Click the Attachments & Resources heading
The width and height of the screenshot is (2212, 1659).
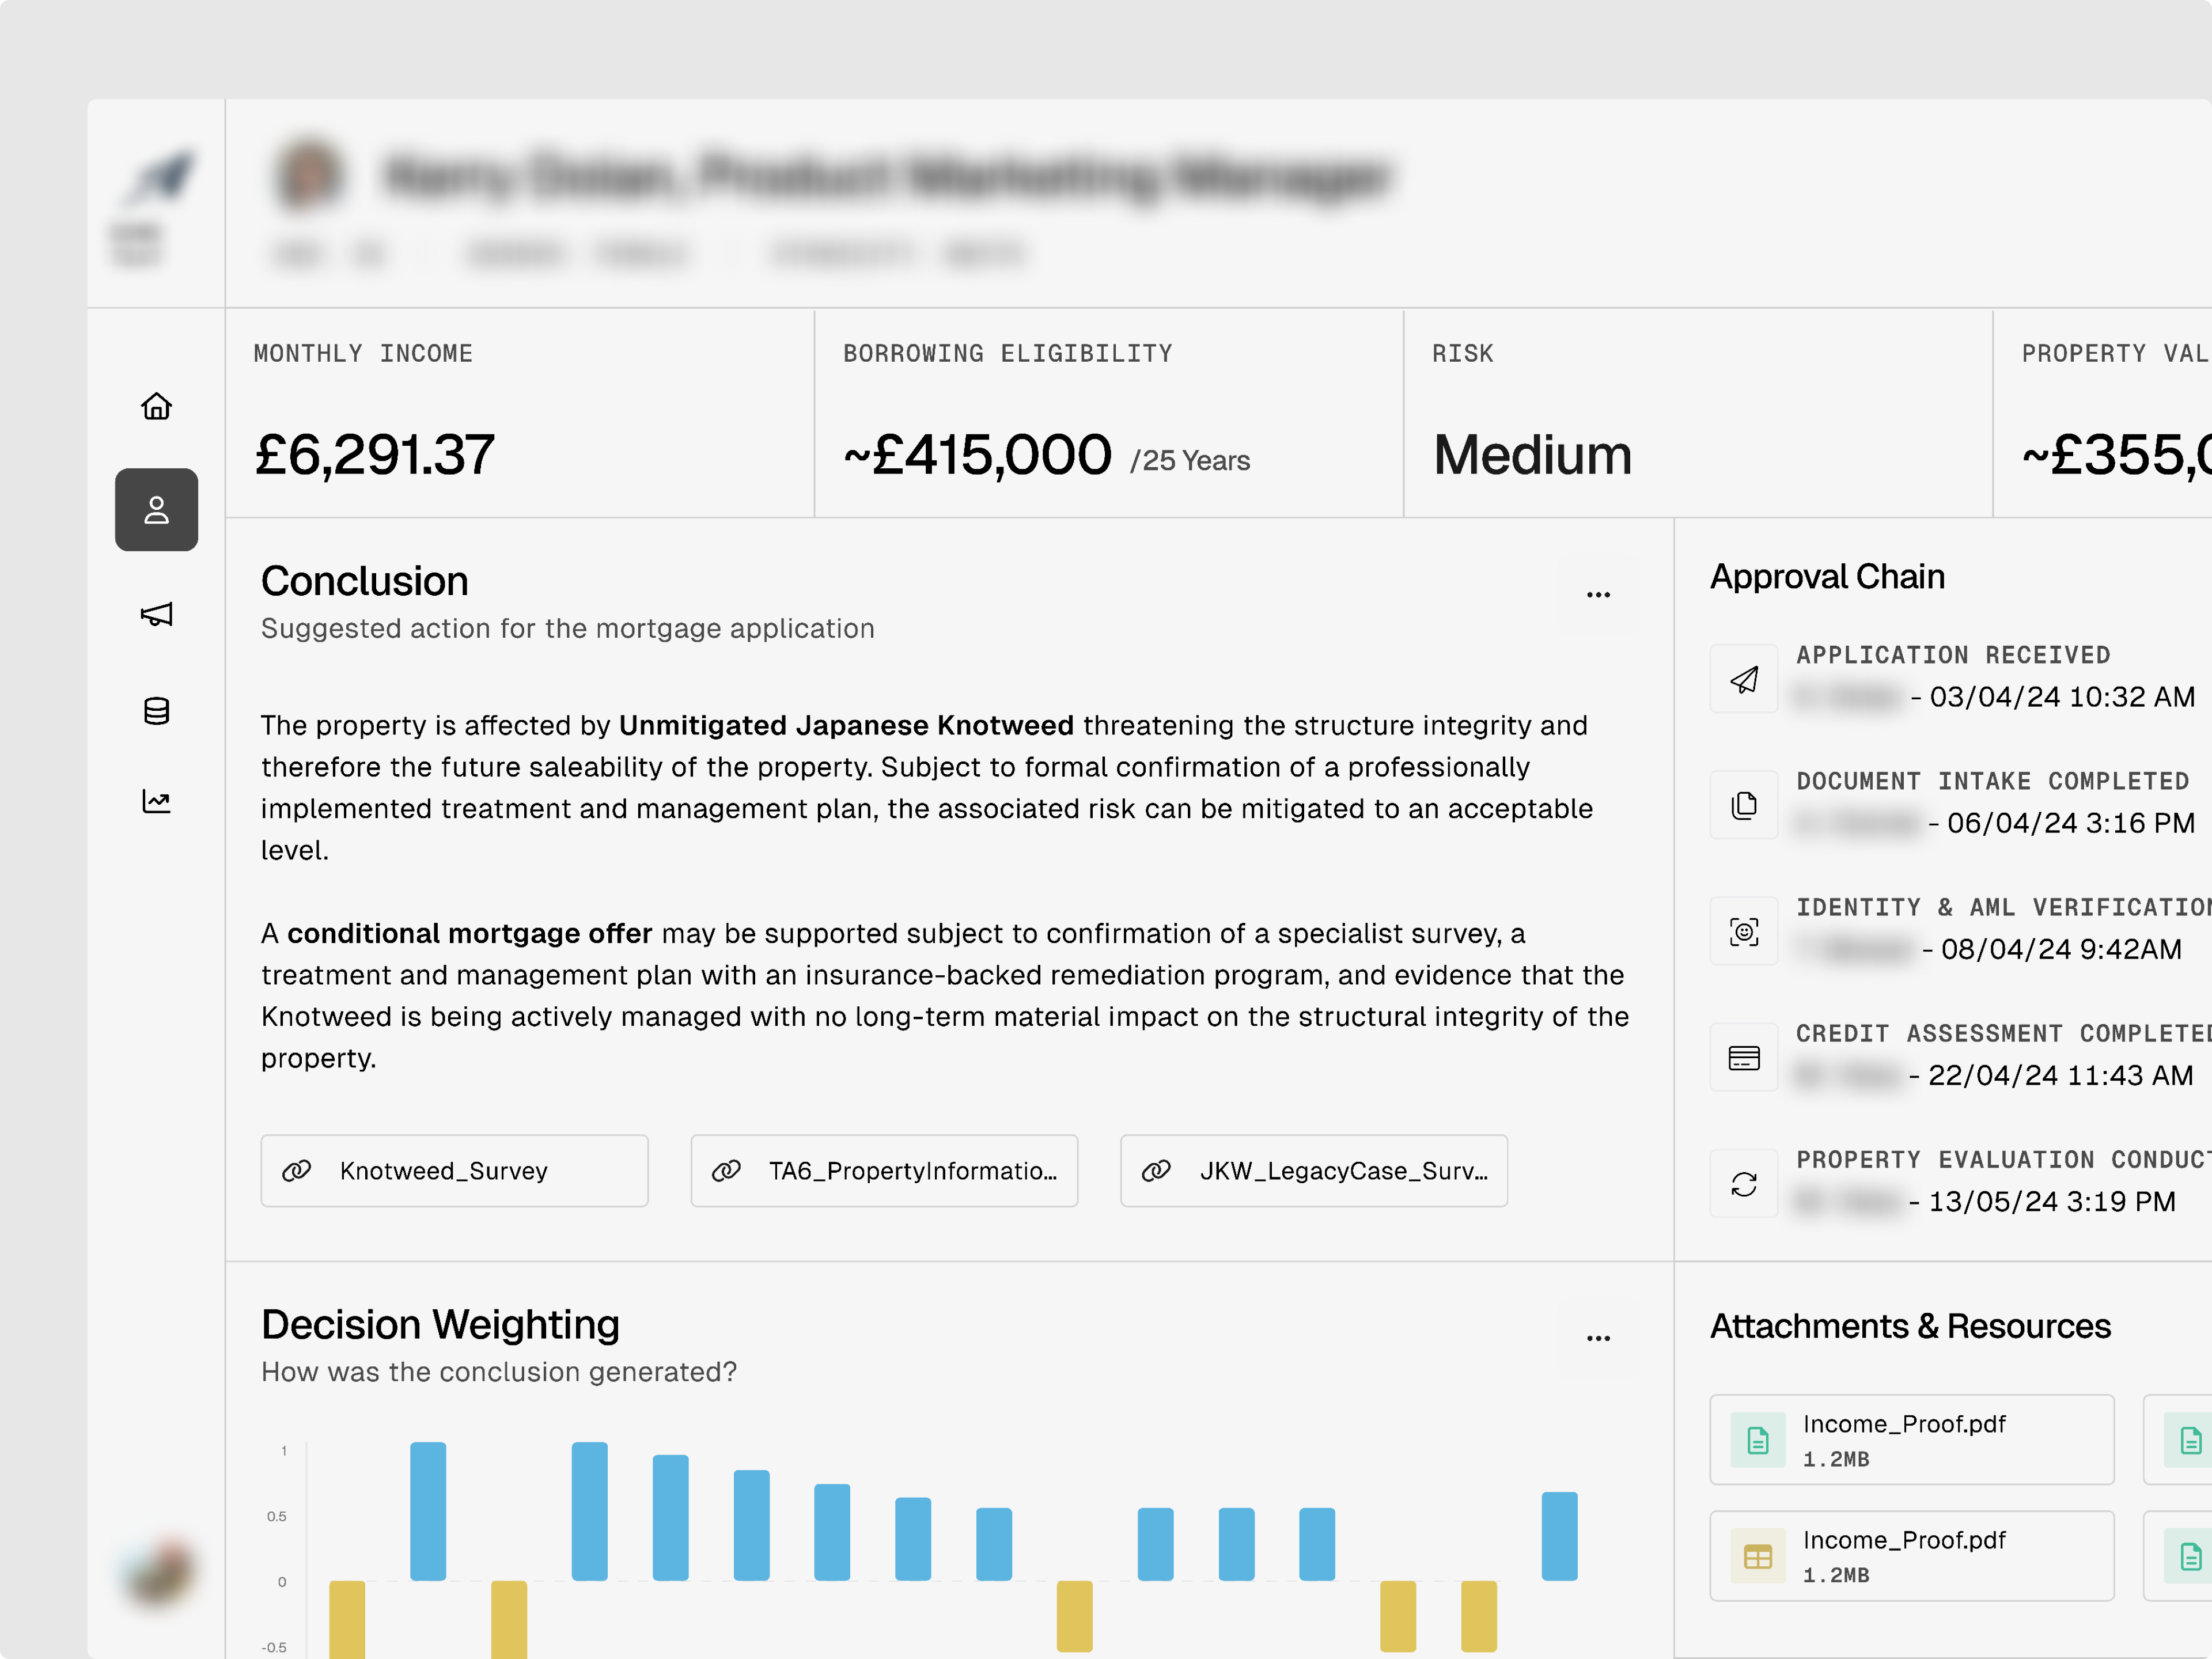coord(1910,1326)
